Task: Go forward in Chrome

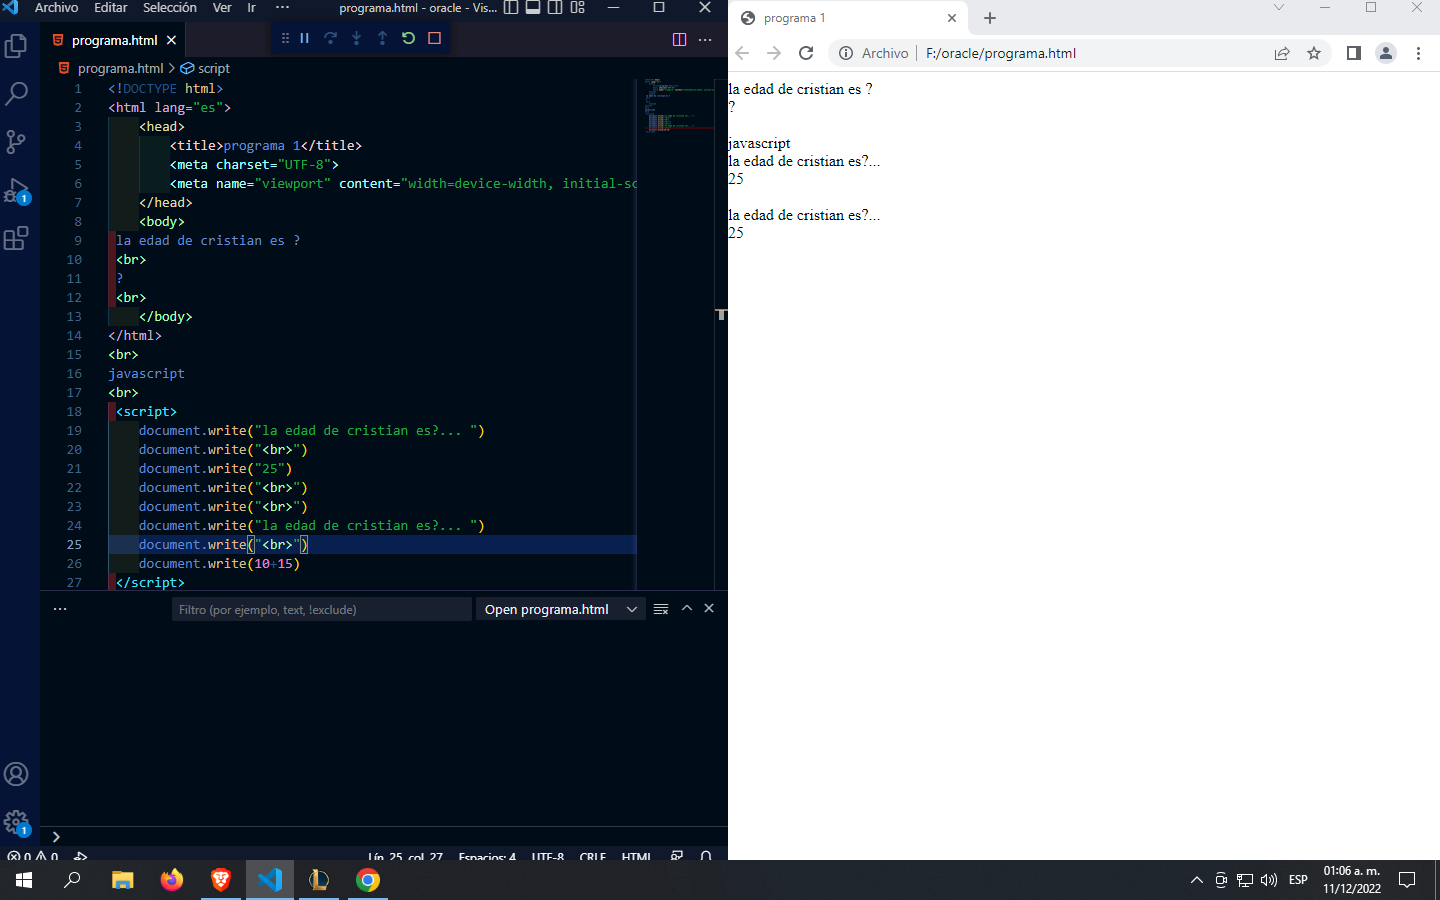Action: click(774, 53)
